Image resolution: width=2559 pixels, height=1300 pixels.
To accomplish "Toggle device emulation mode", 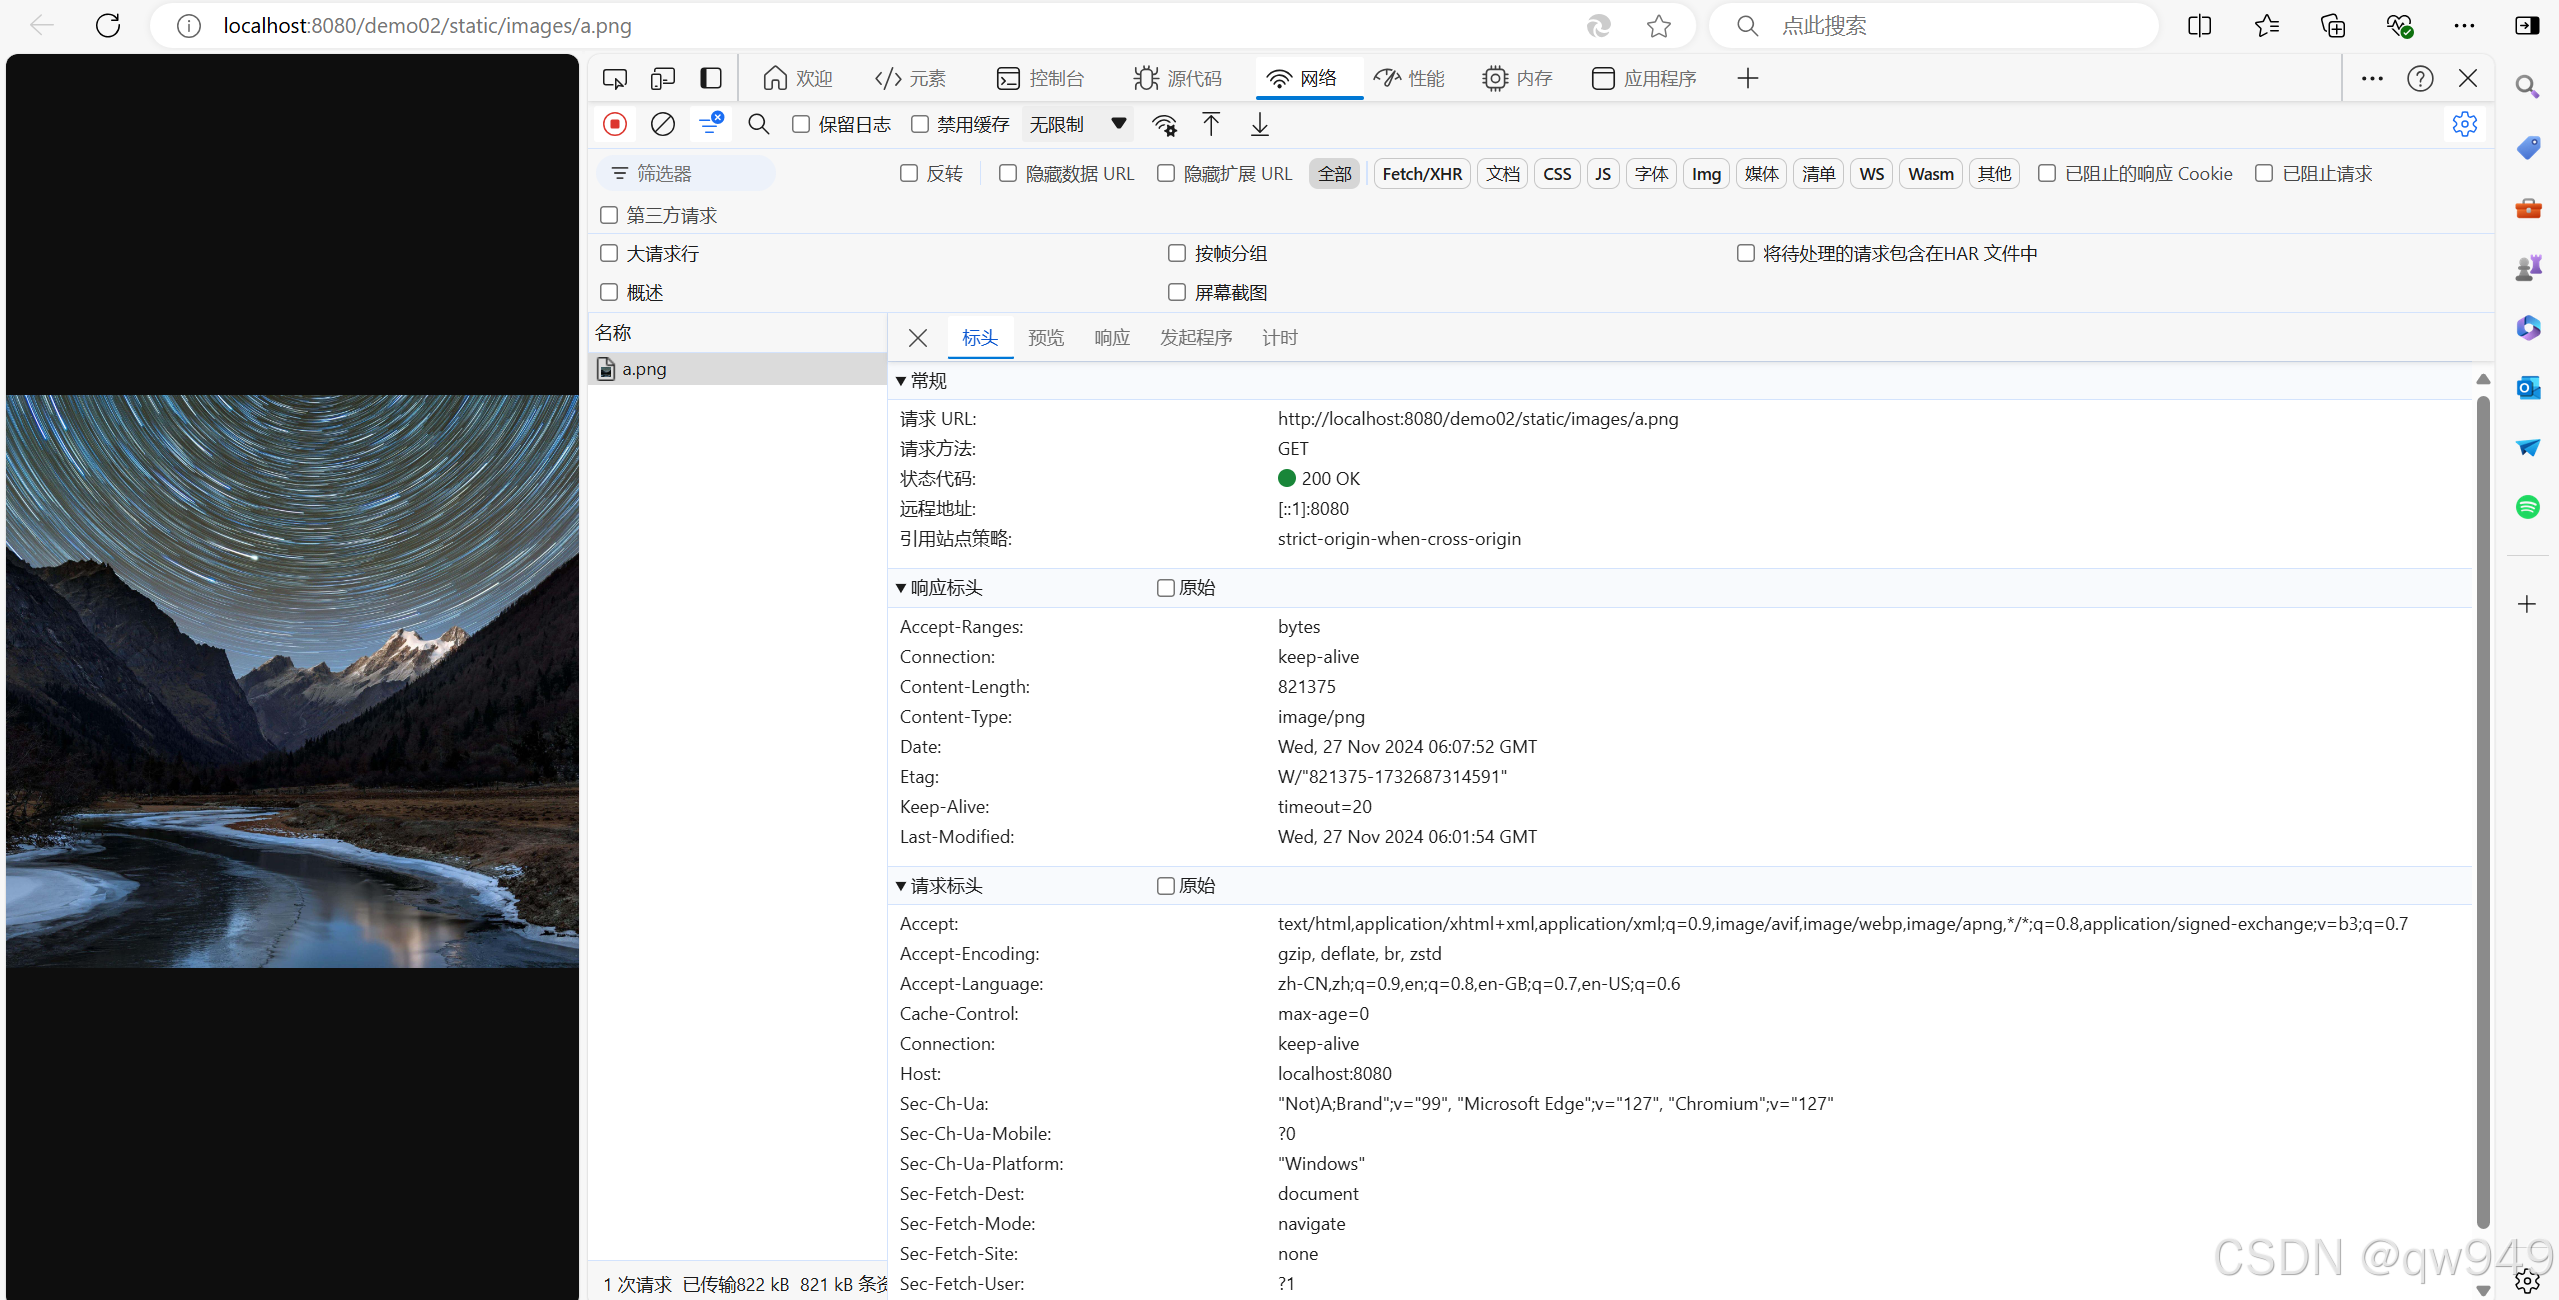I will click(661, 78).
